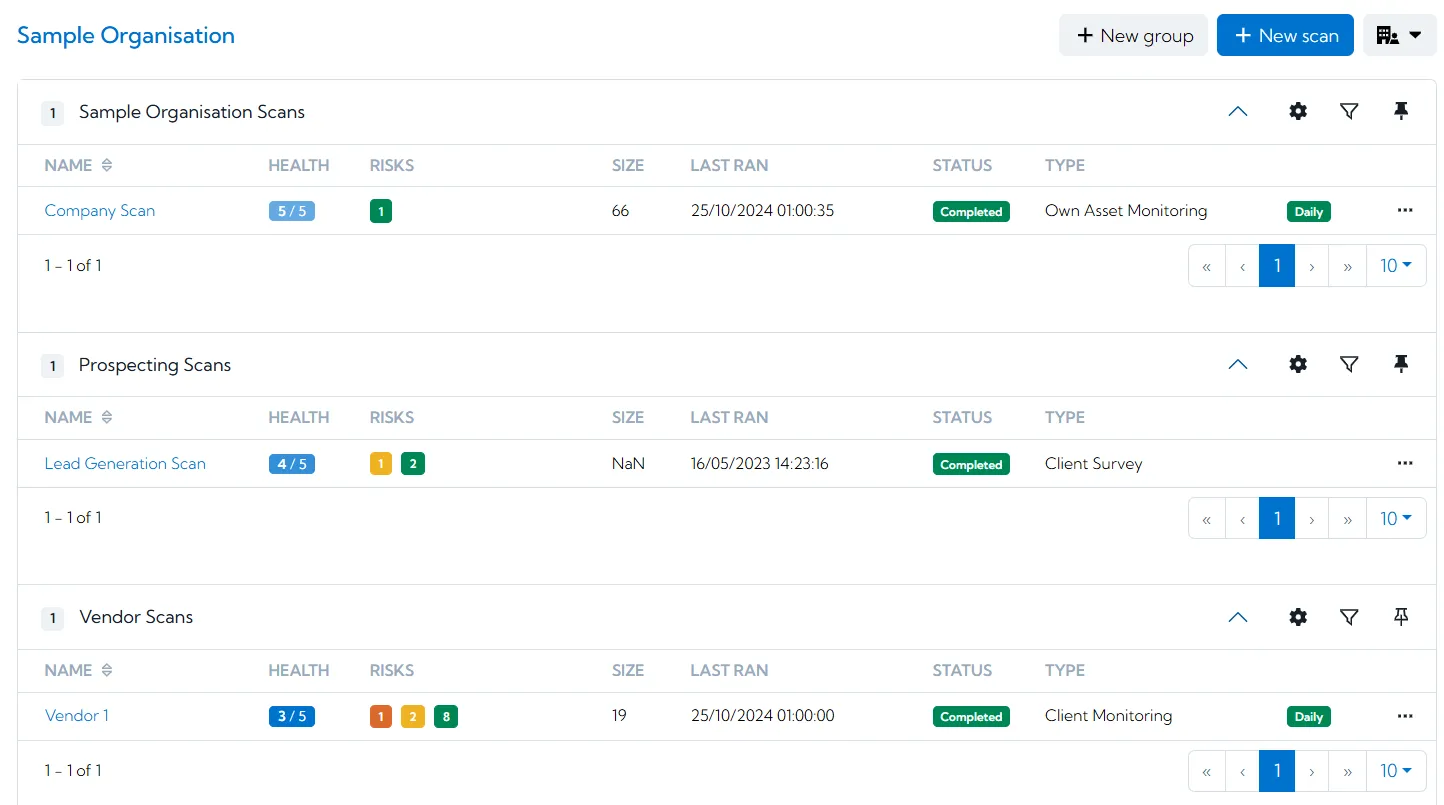Open more options for Company Scan row

coord(1405,211)
